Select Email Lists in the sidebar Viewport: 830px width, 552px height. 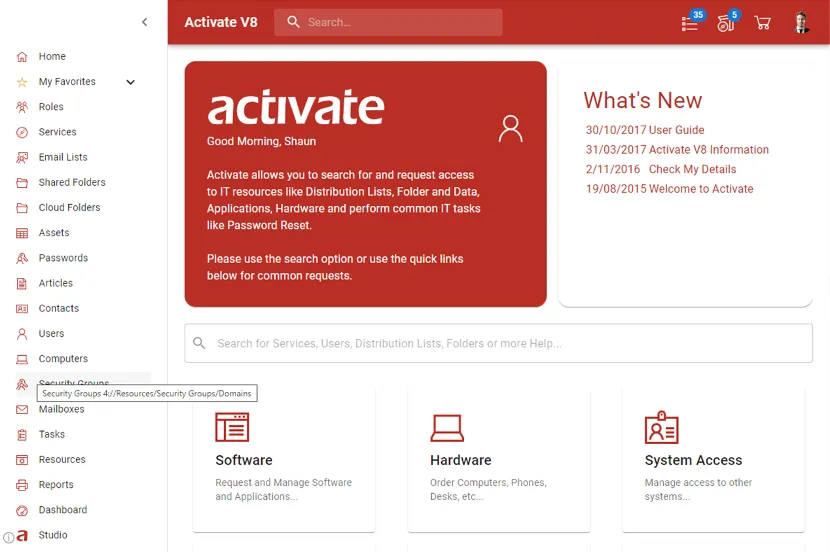63,157
